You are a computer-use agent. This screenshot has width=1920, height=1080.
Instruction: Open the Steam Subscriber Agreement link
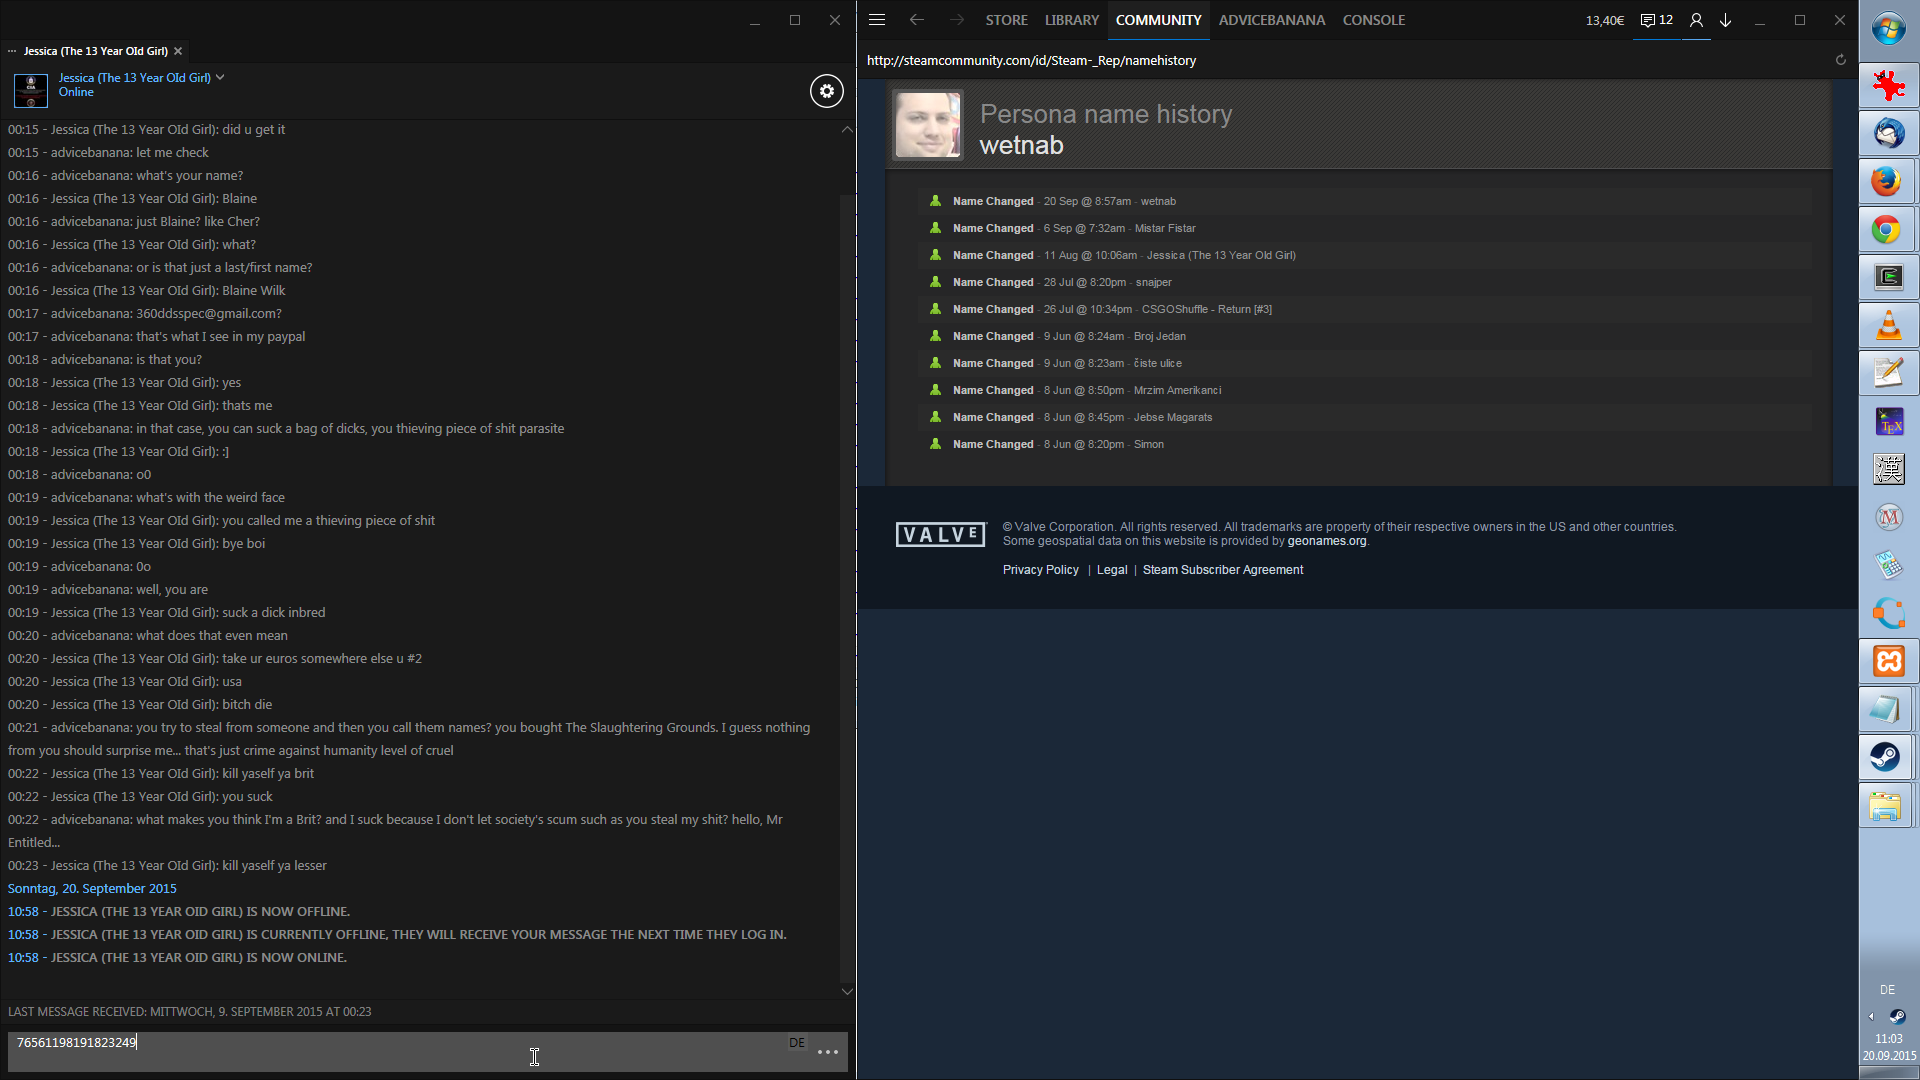tap(1222, 570)
